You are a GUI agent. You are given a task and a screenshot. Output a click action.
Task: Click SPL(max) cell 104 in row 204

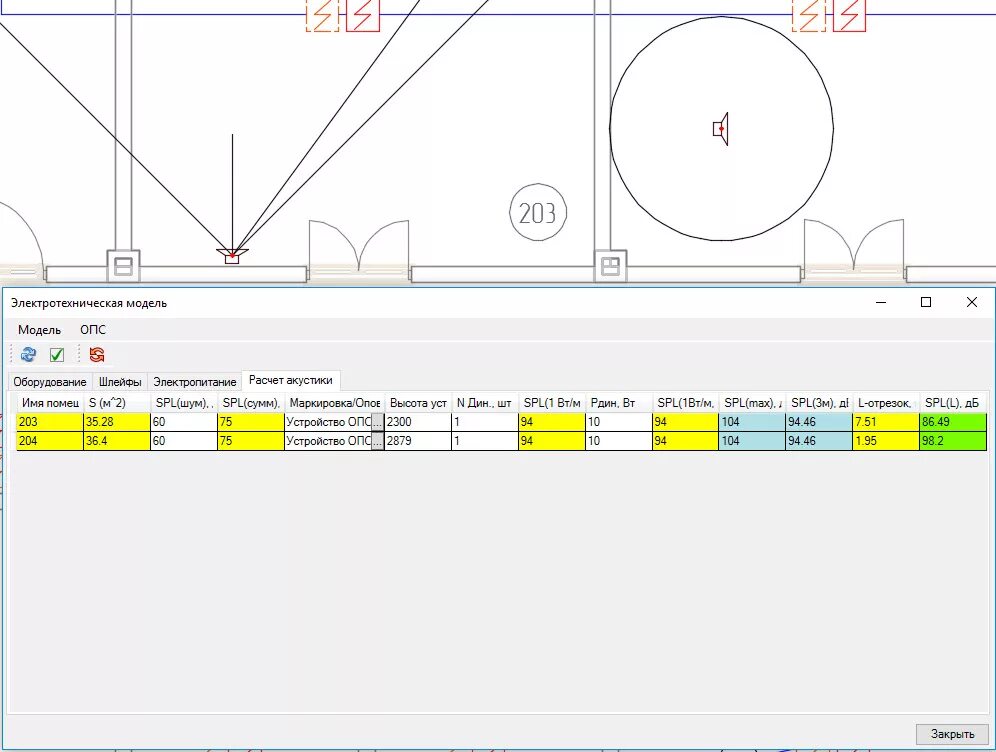click(x=752, y=441)
